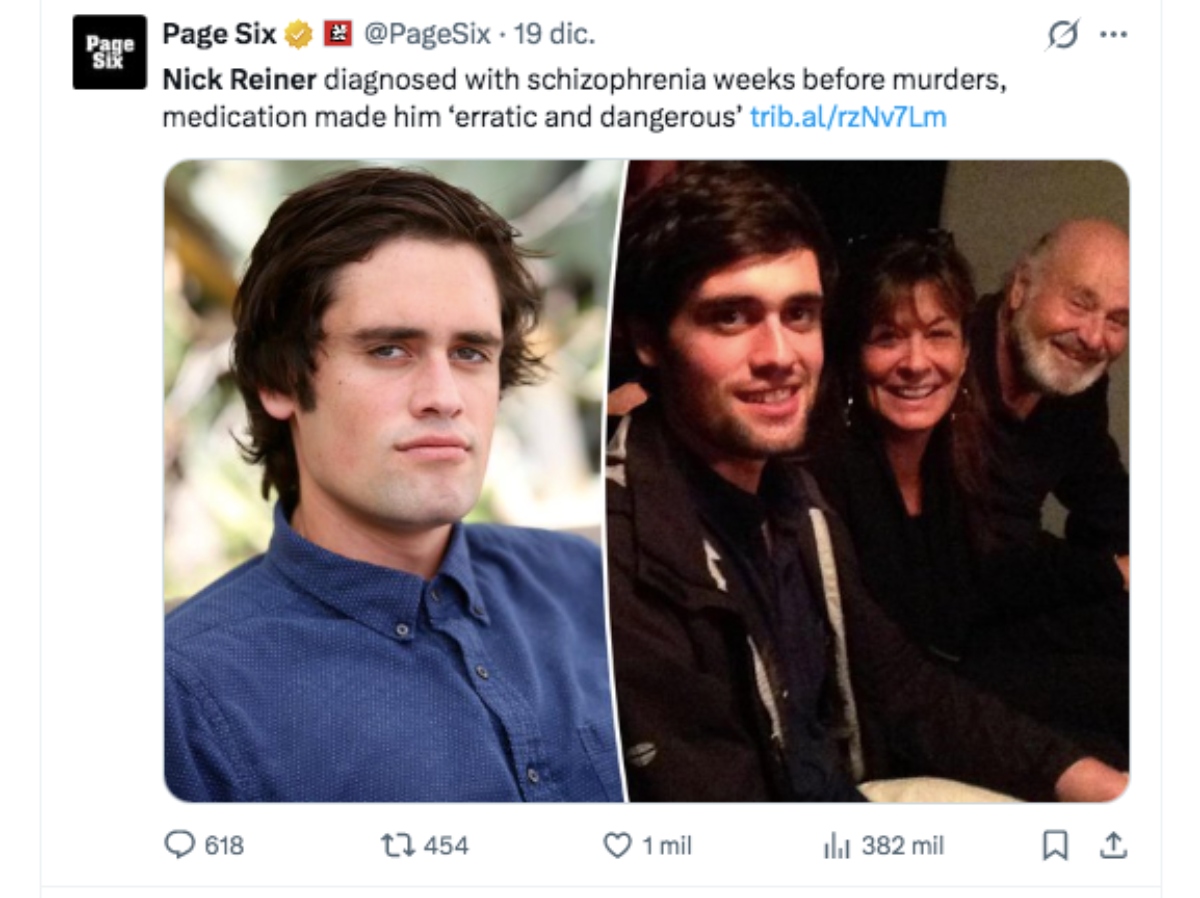1200x898 pixels.
Task: Open the Page Six display name
Action: [219, 35]
